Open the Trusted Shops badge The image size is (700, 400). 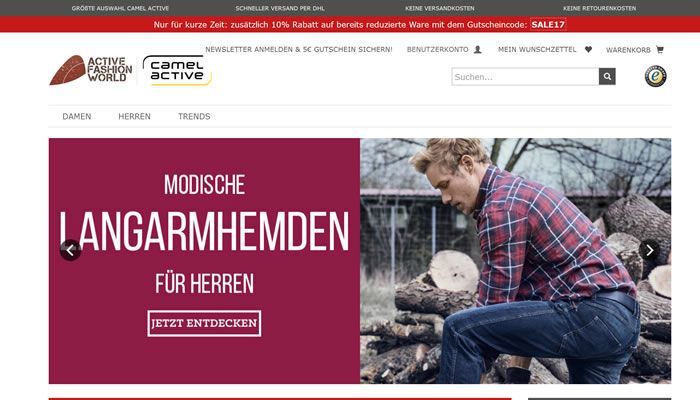[655, 76]
